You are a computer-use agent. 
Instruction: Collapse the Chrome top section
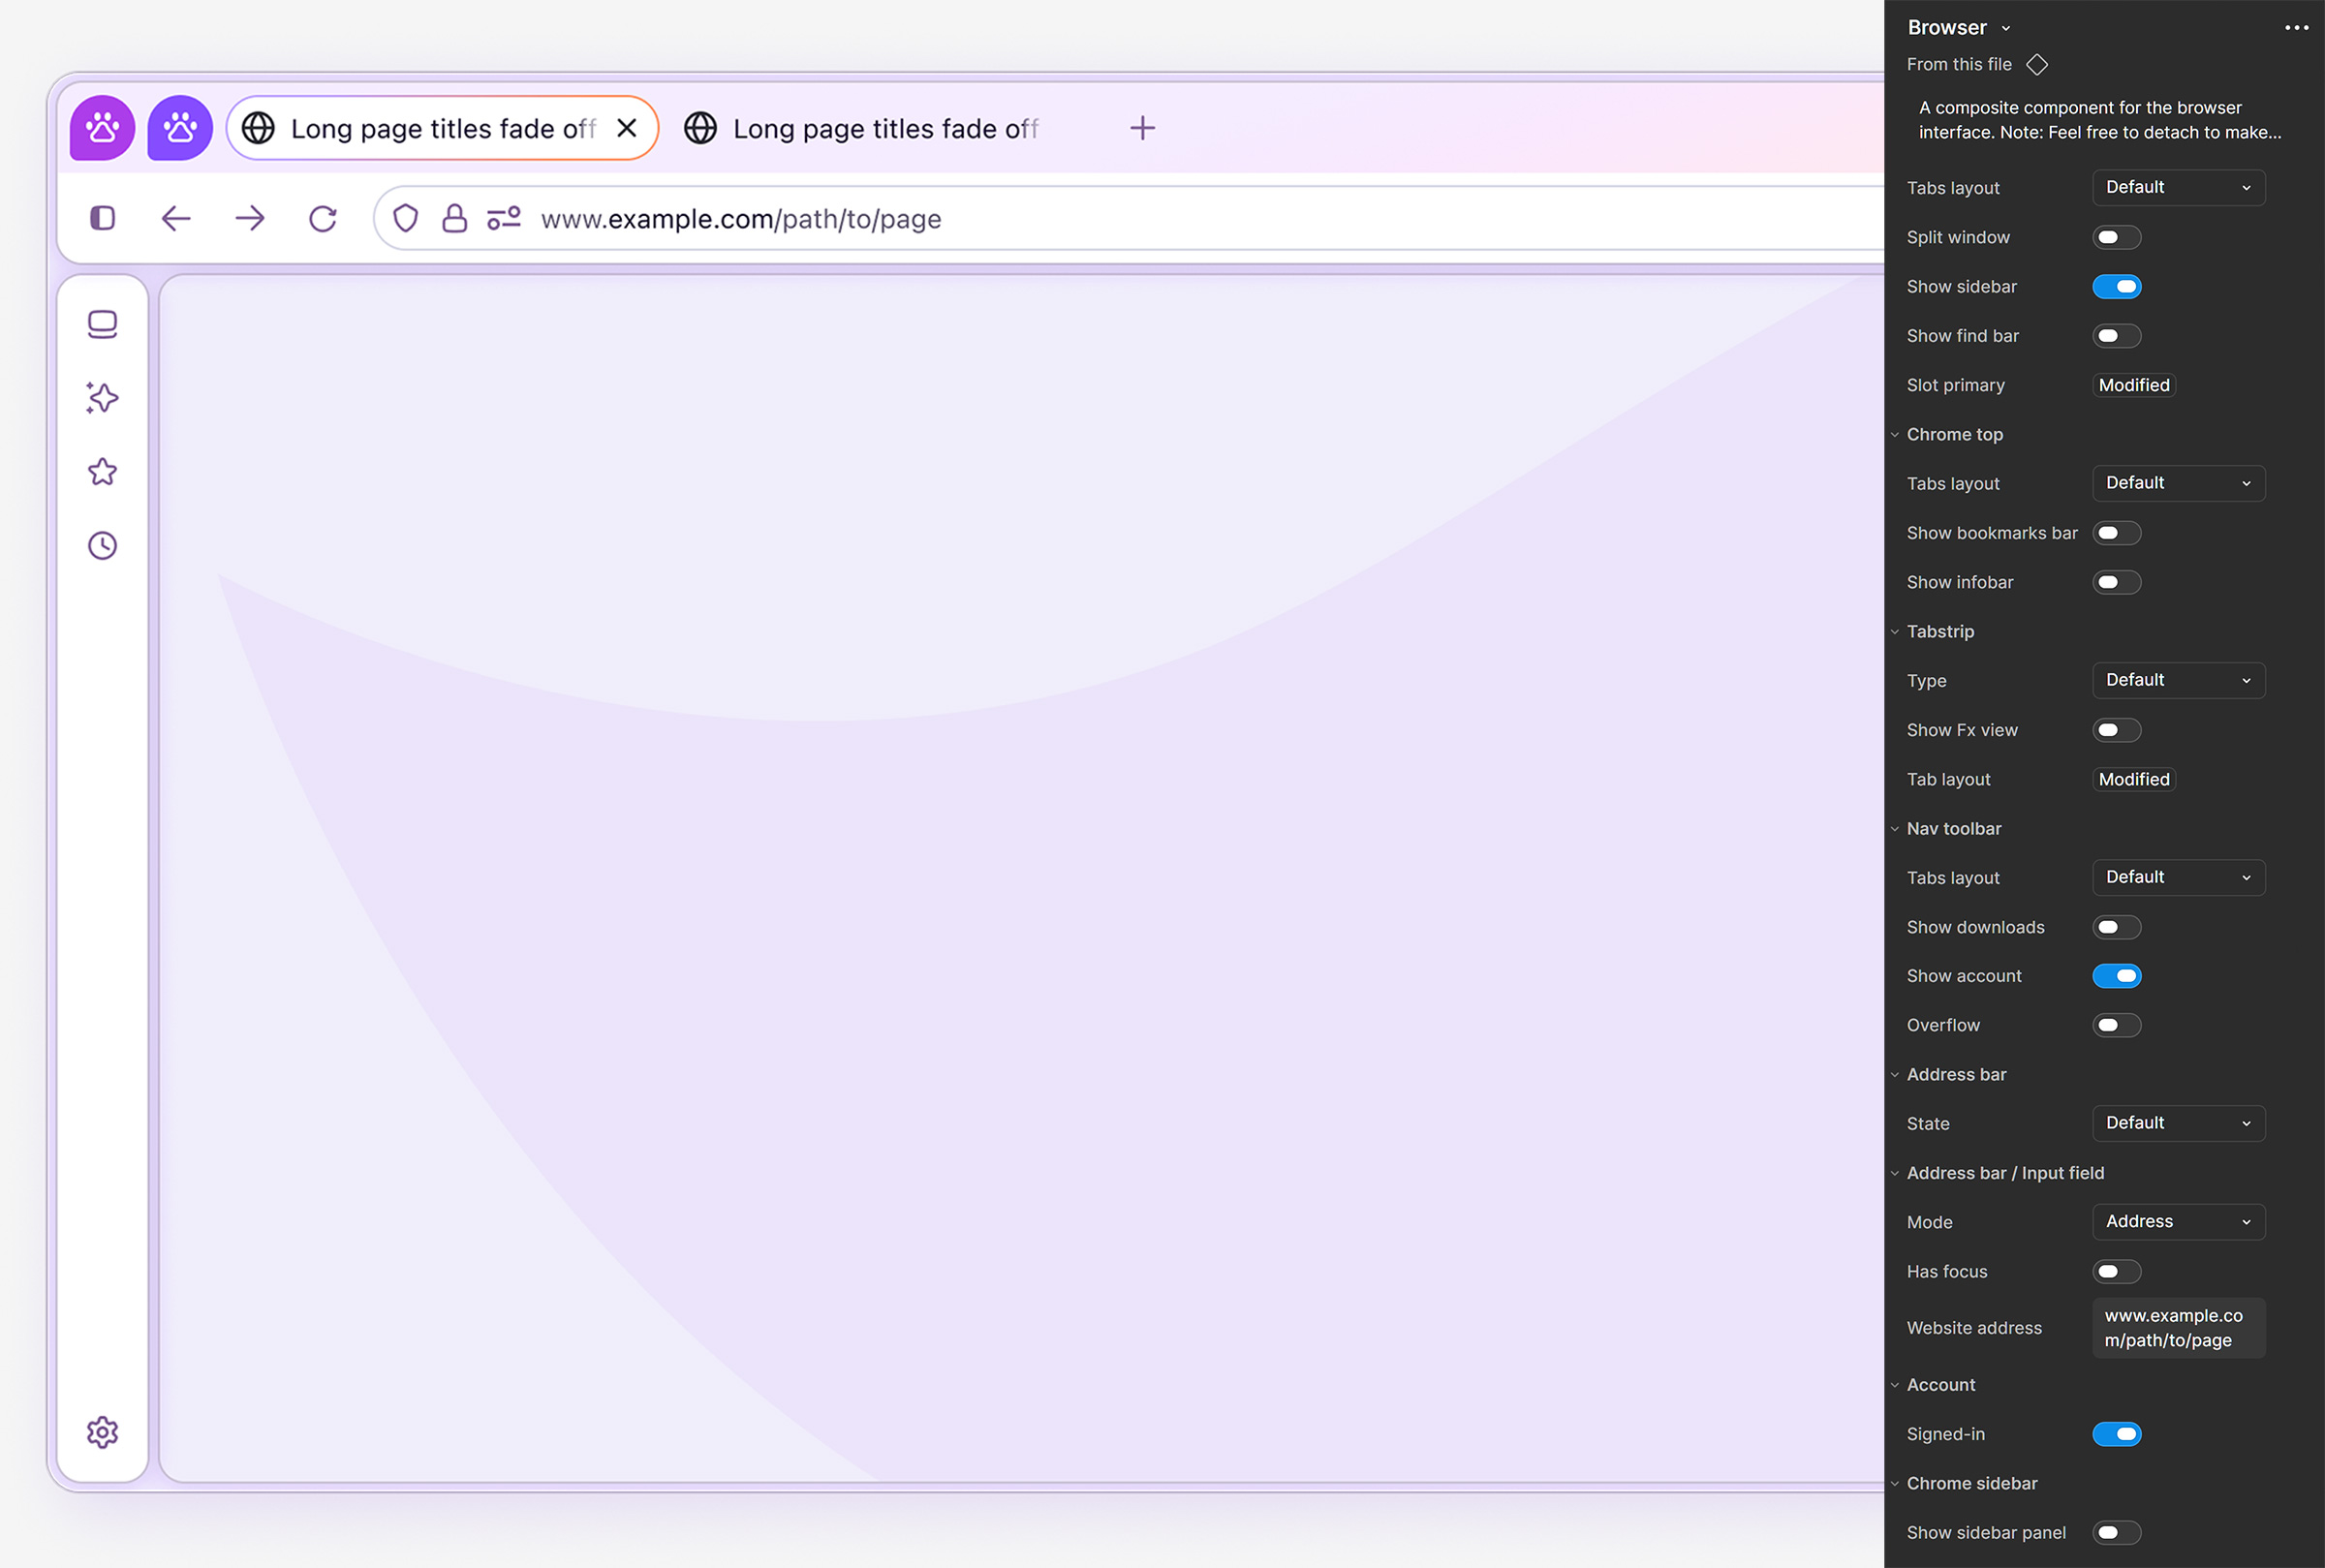[x=1894, y=434]
